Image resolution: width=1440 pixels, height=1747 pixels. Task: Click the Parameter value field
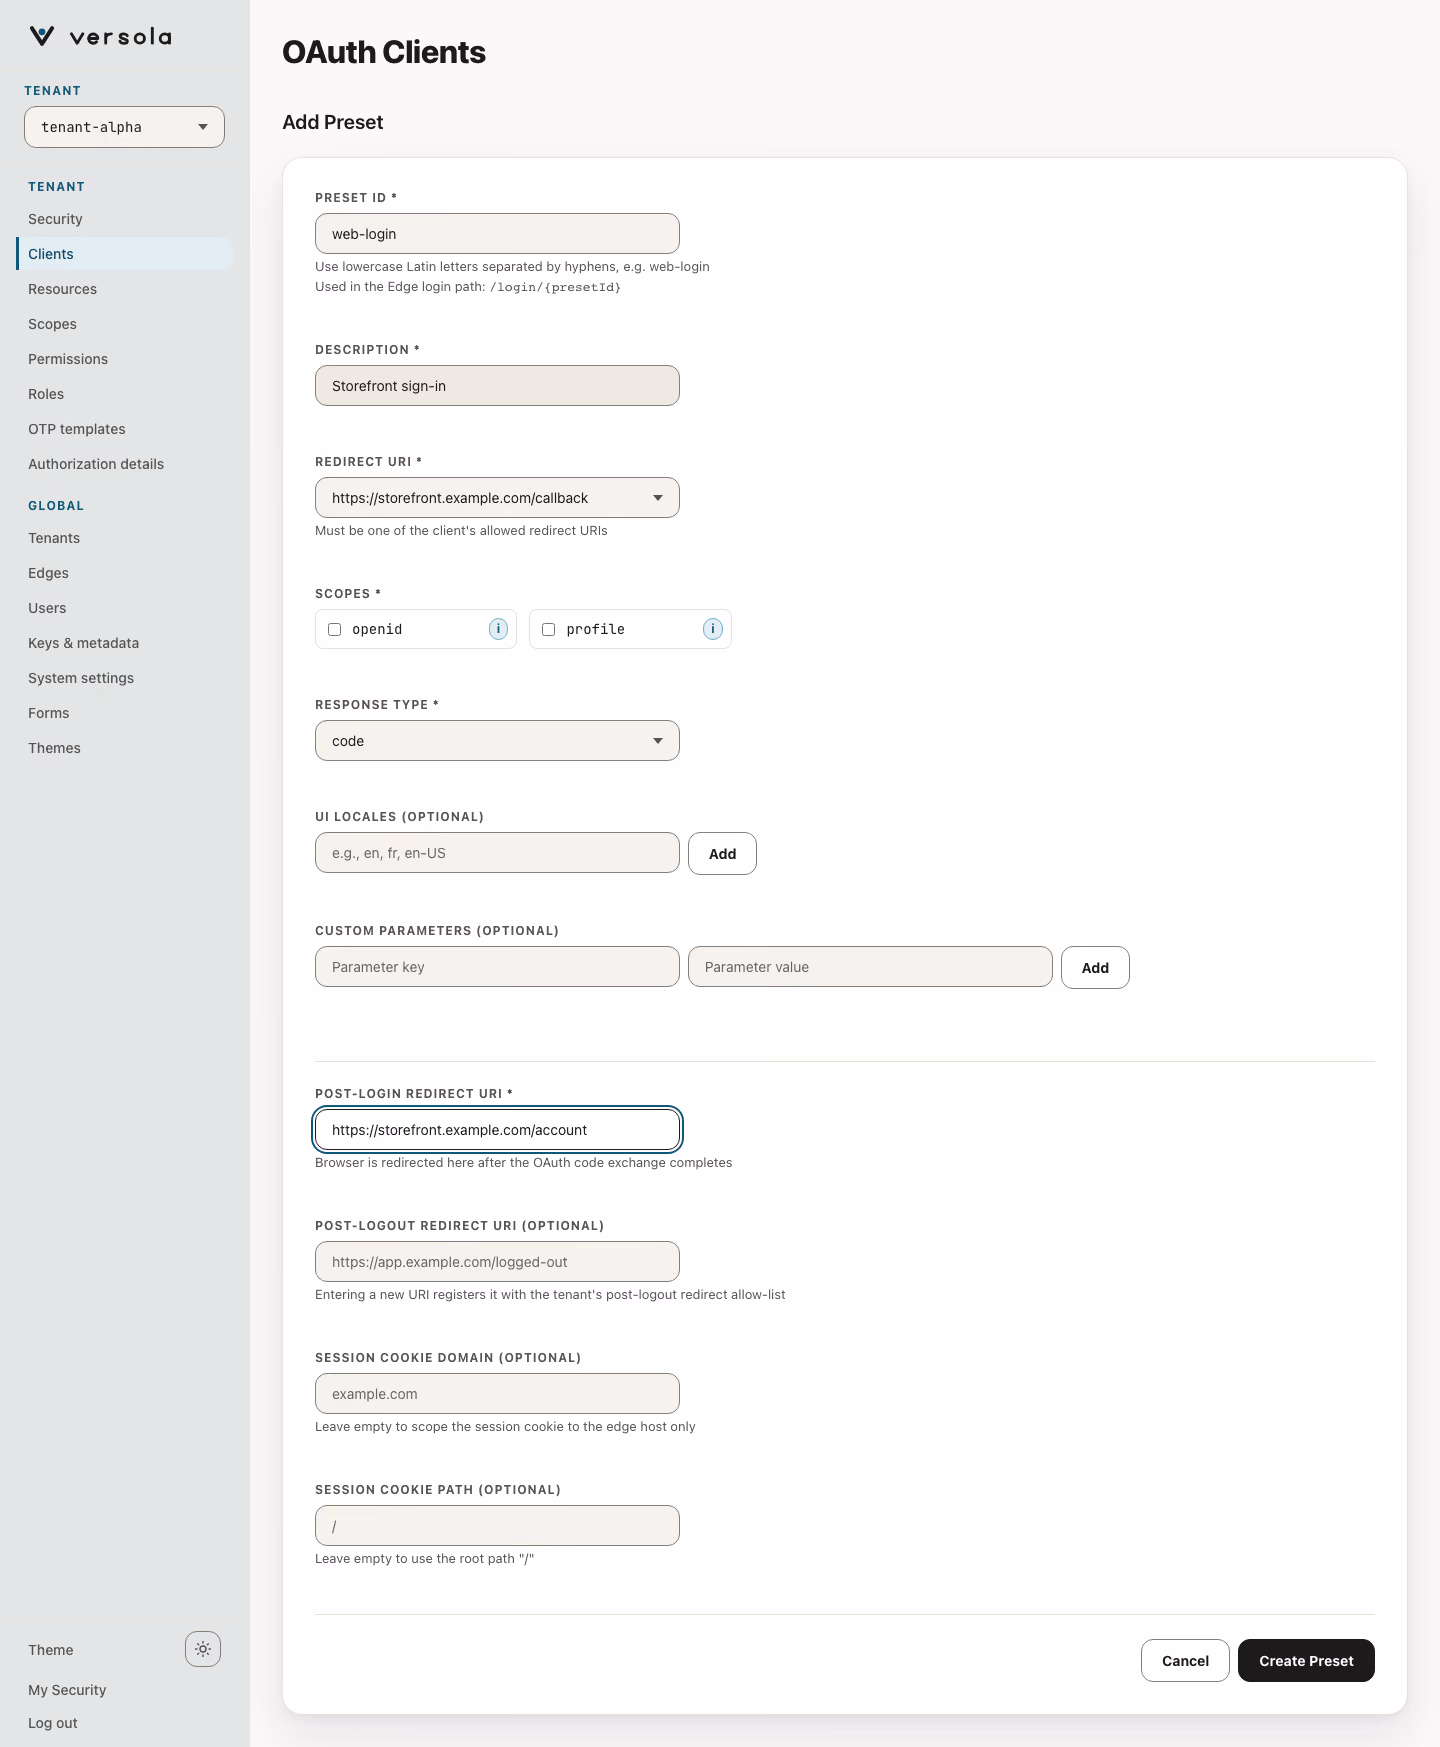tap(870, 967)
